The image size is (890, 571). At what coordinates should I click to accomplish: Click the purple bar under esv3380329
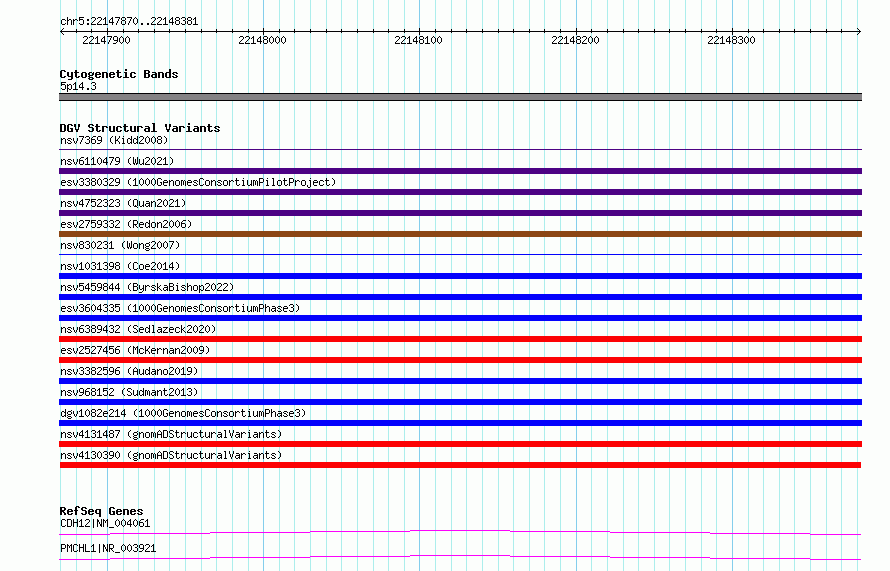coord(460,192)
